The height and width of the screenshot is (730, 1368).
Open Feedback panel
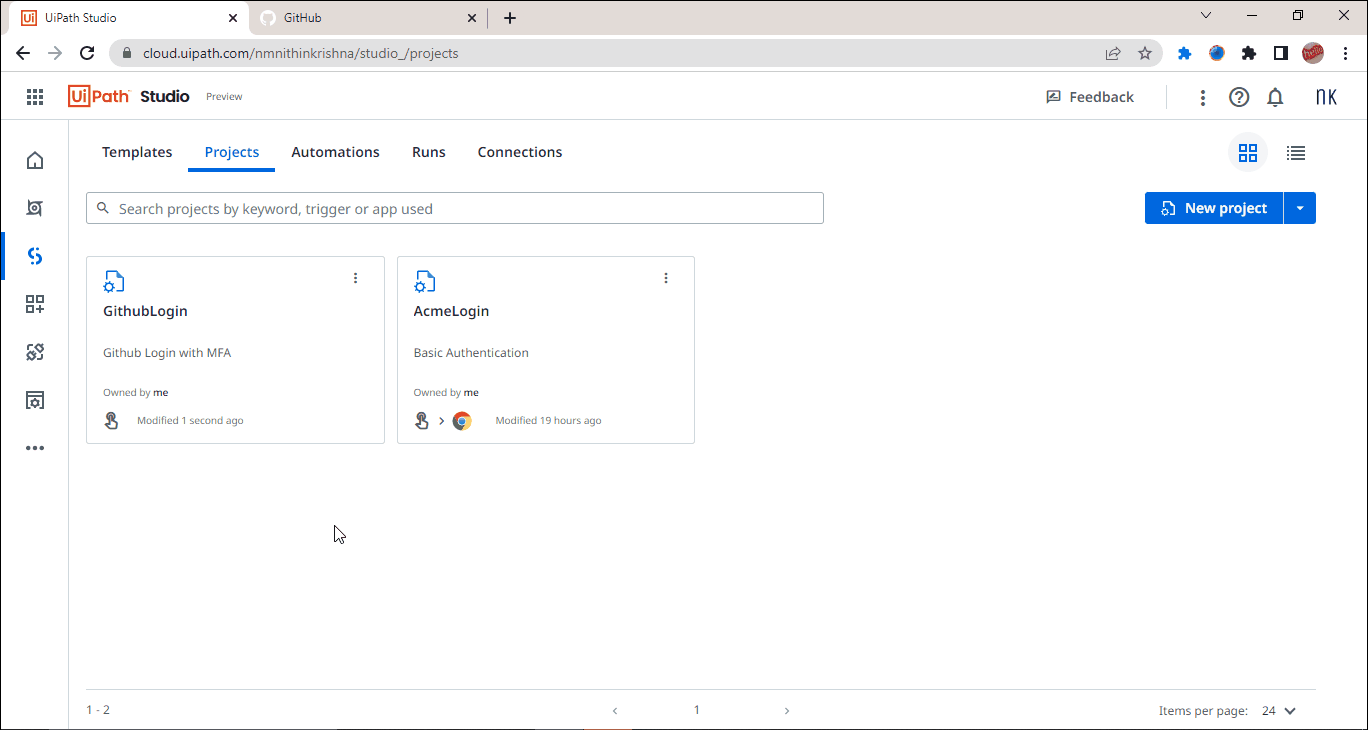[1090, 97]
